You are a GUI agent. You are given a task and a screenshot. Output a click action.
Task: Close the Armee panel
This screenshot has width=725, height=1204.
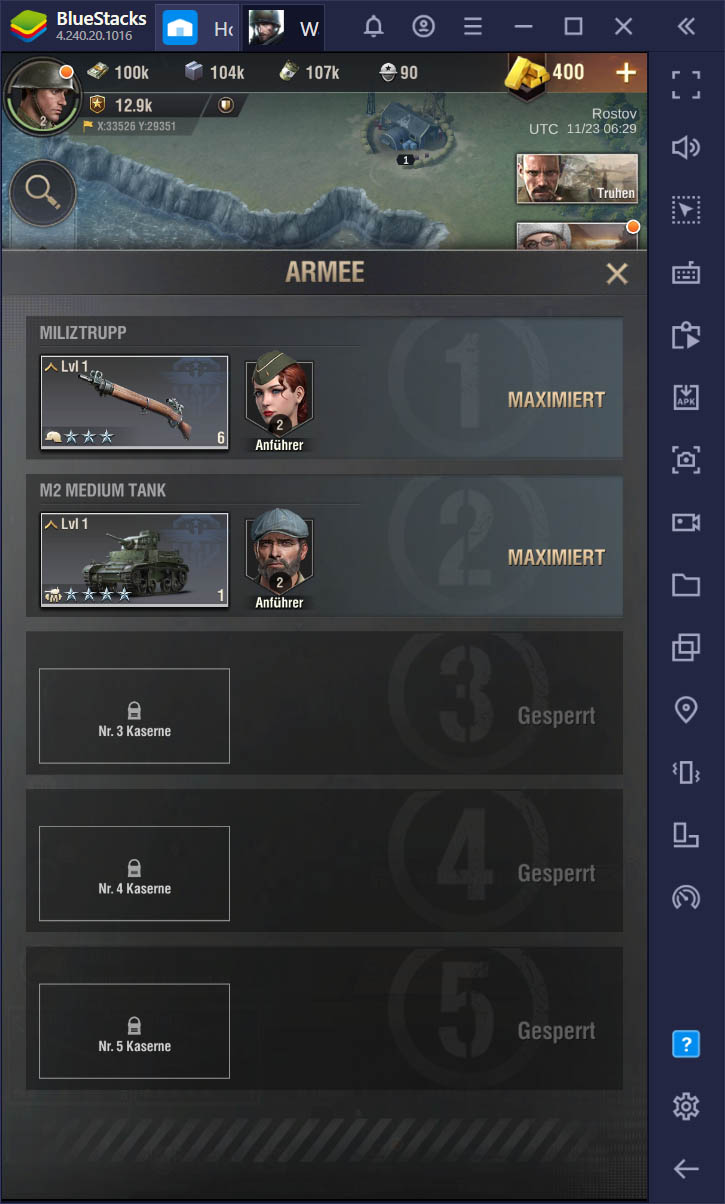(x=617, y=273)
